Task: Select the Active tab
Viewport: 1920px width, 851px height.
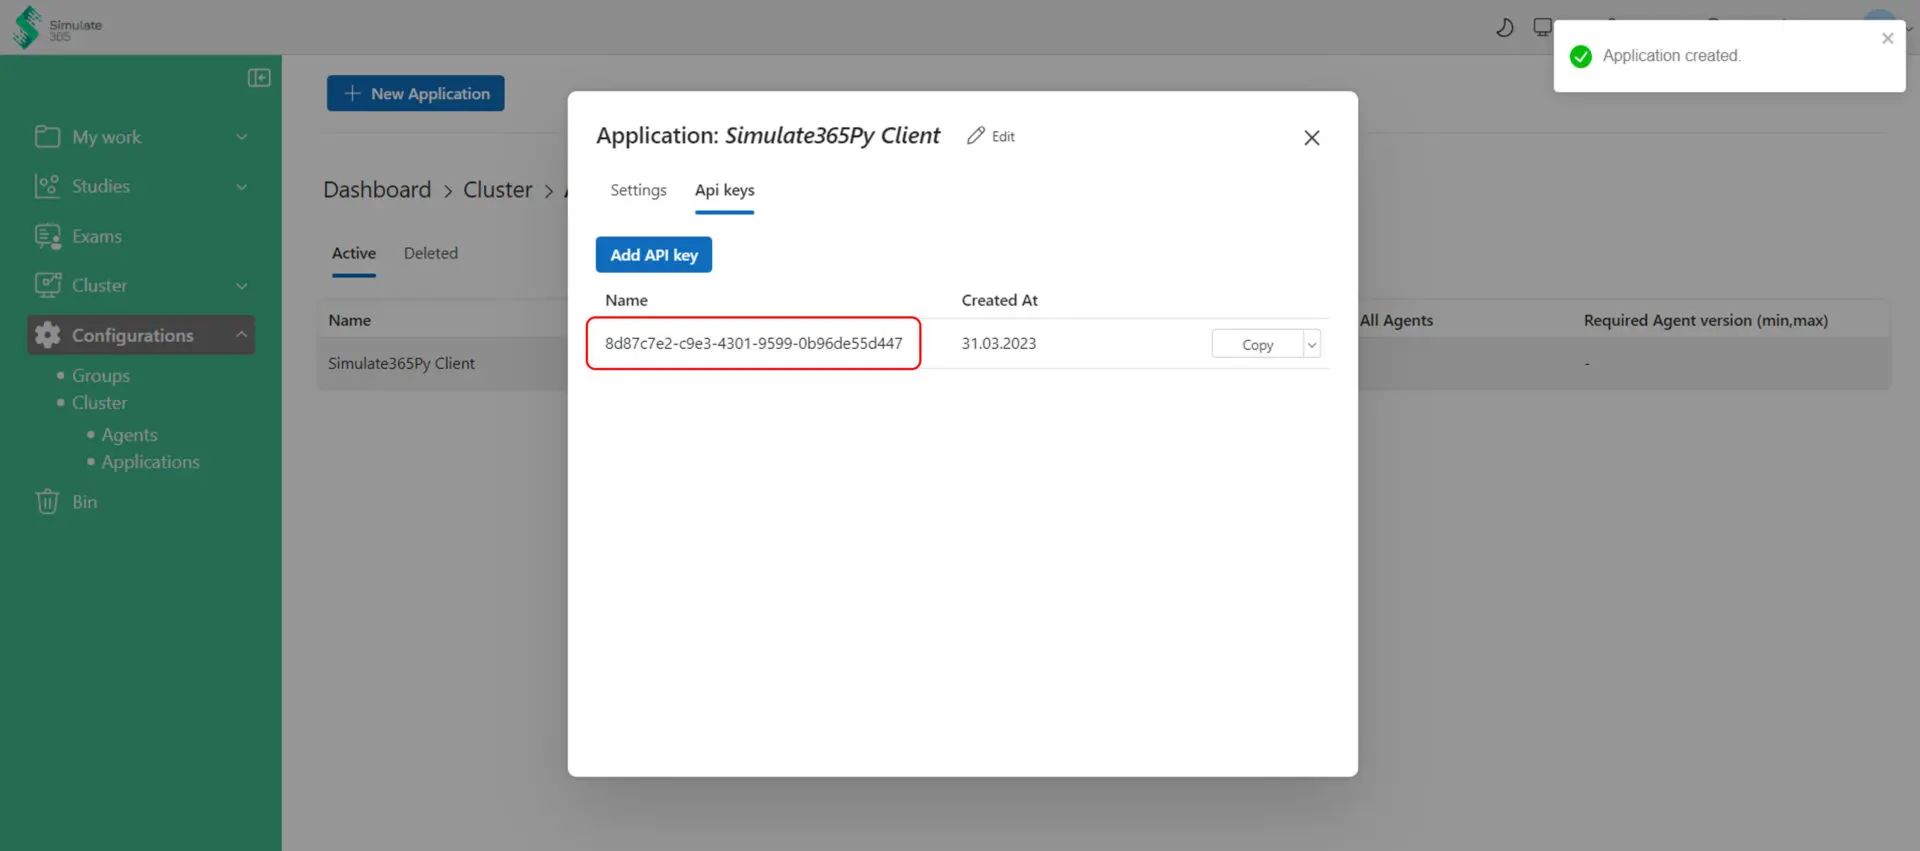Action: tap(354, 254)
